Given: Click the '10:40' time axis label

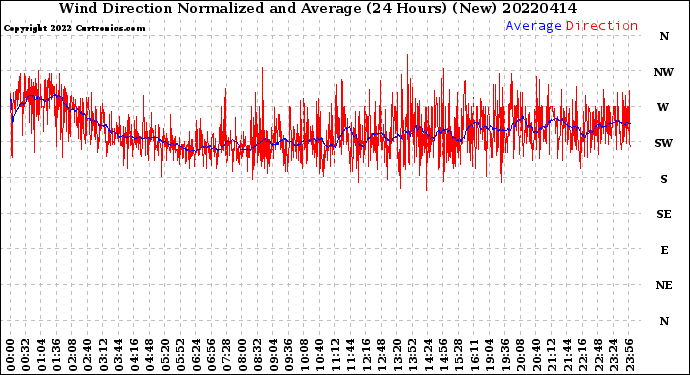Looking at the screenshot, I should [x=319, y=355].
